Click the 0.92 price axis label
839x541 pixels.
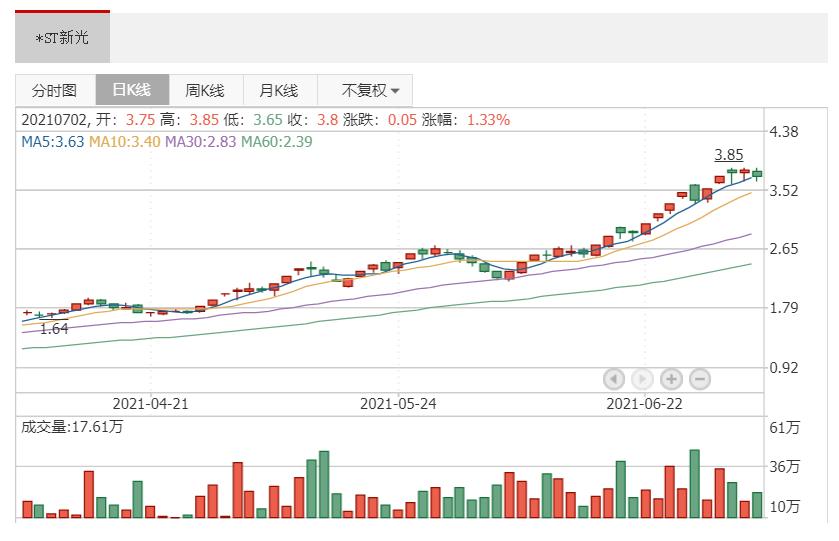(x=783, y=368)
